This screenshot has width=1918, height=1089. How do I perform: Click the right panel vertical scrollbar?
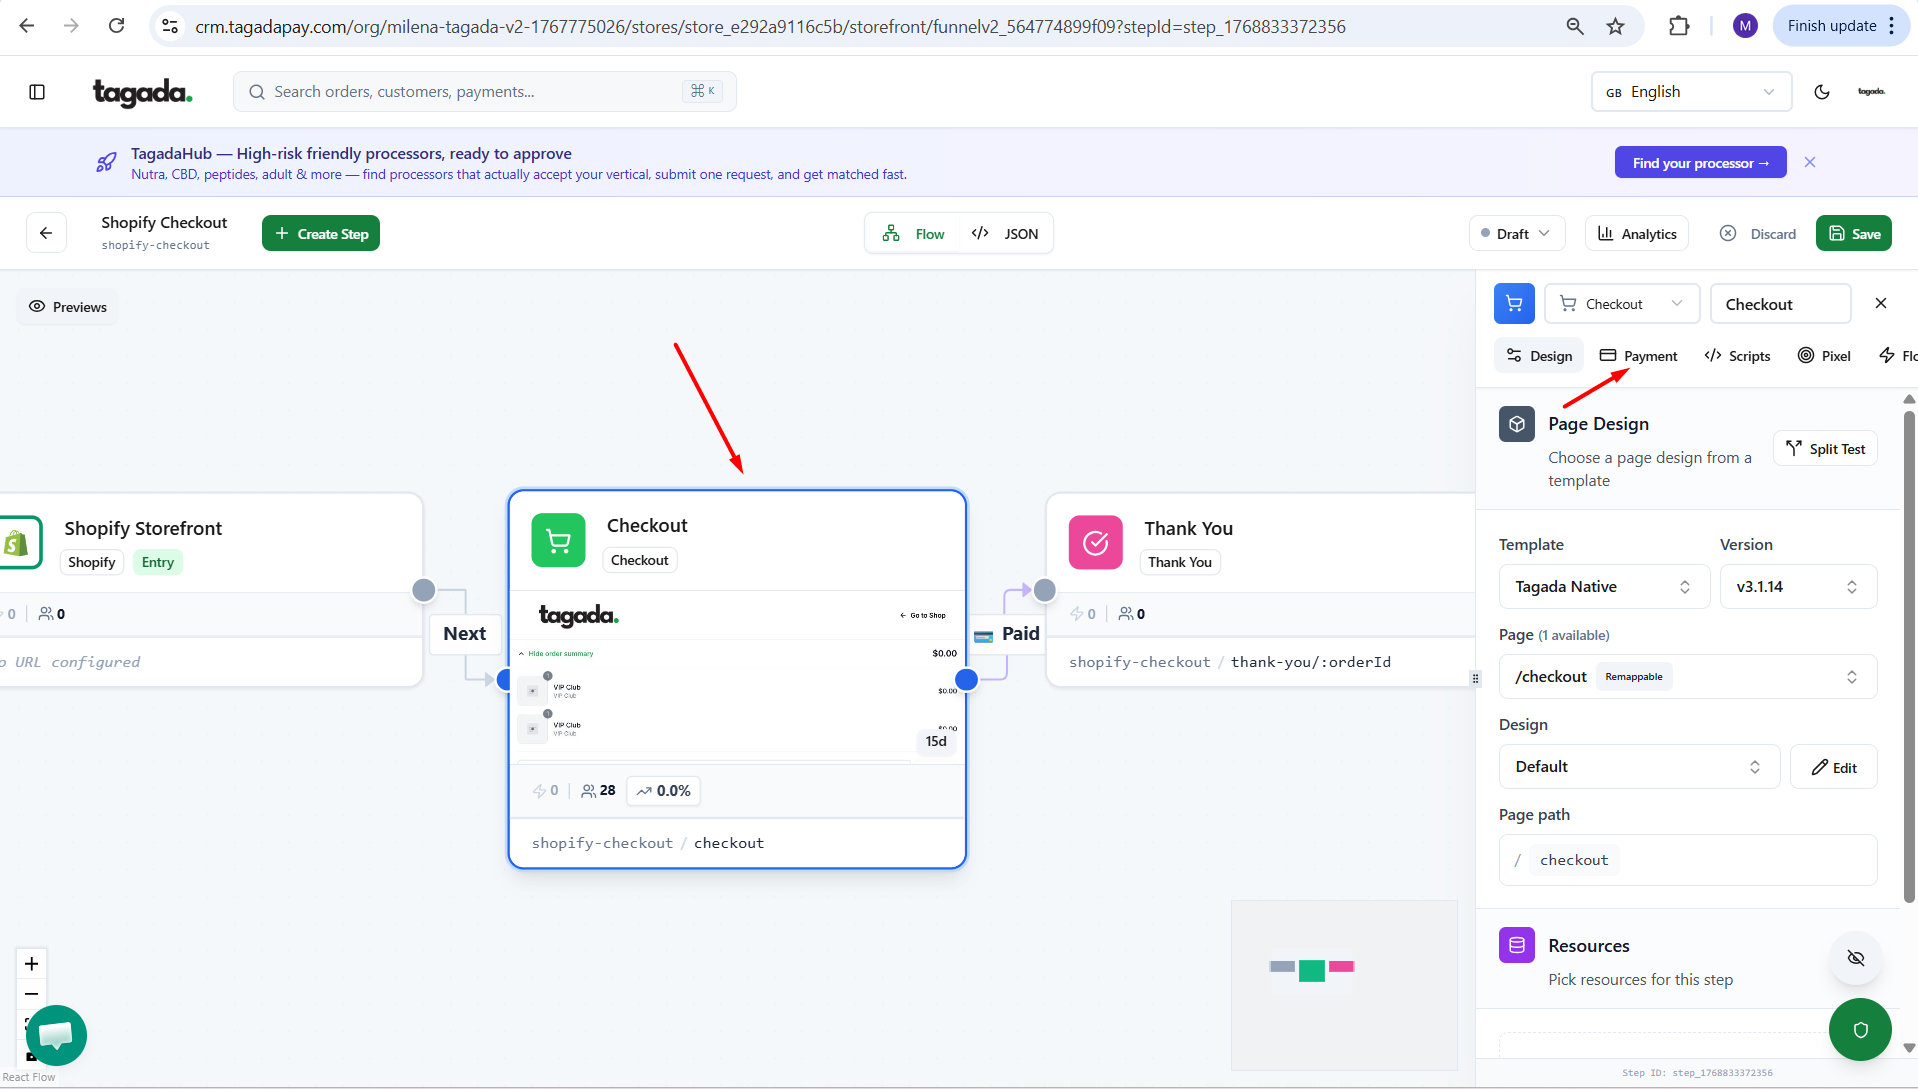tap(1908, 650)
